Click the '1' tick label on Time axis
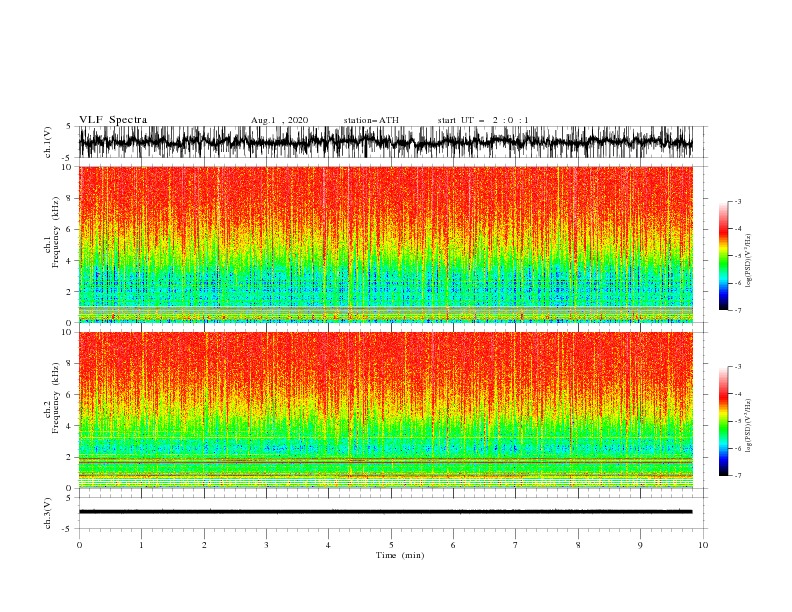 click(x=141, y=545)
